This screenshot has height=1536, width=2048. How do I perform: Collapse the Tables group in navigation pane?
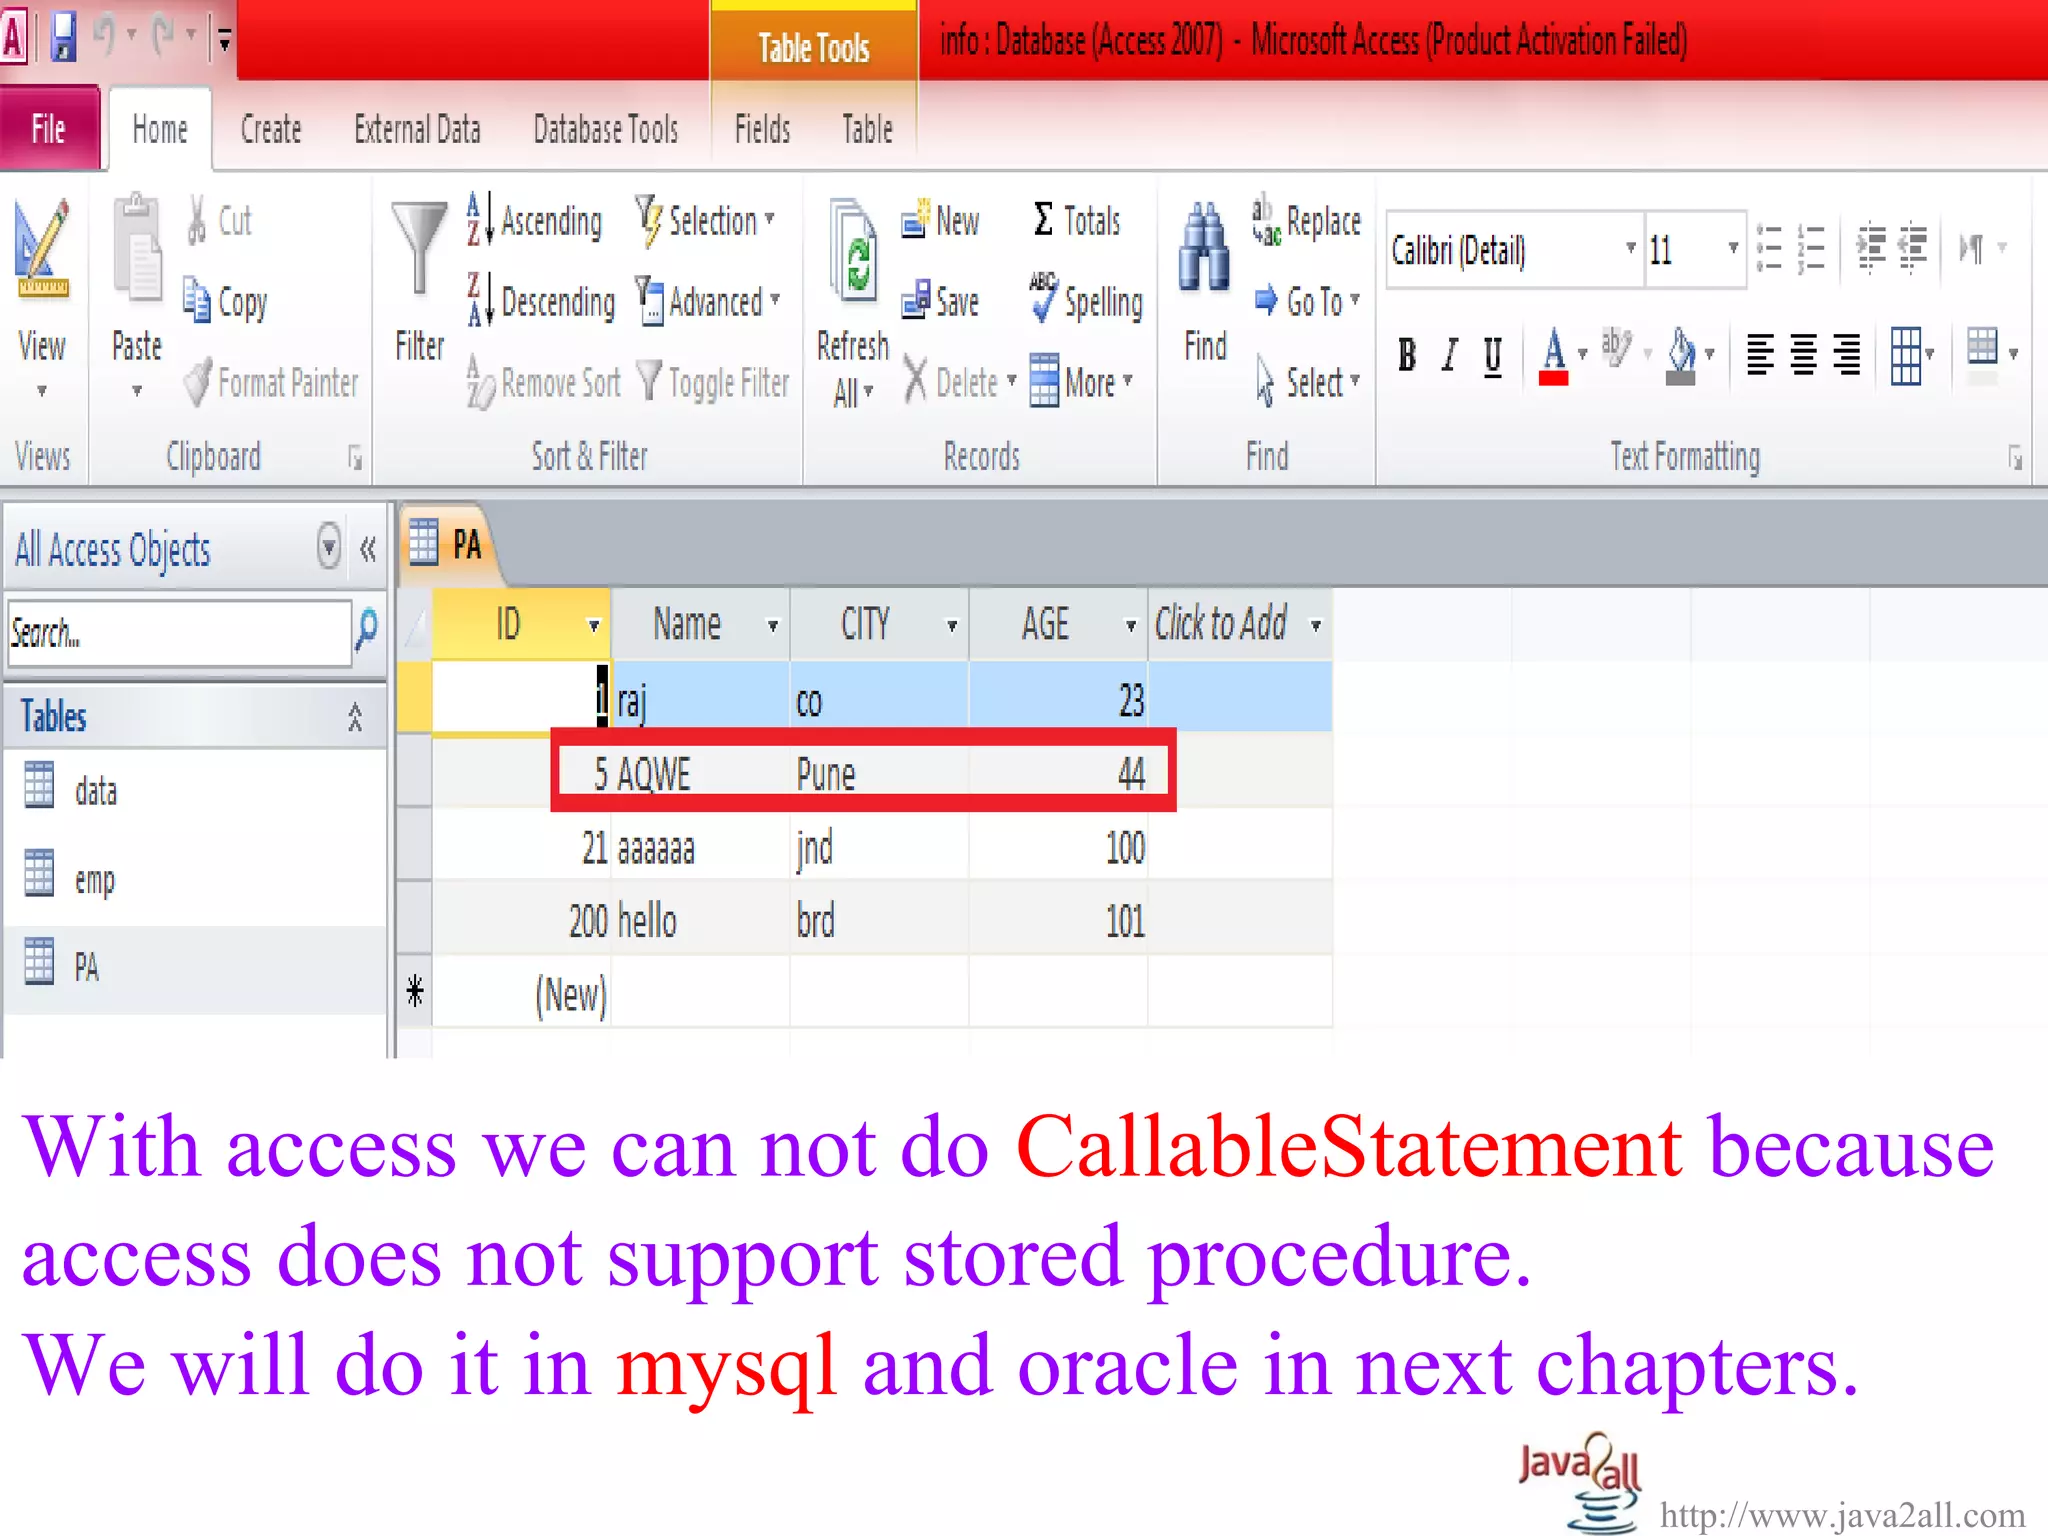point(354,716)
